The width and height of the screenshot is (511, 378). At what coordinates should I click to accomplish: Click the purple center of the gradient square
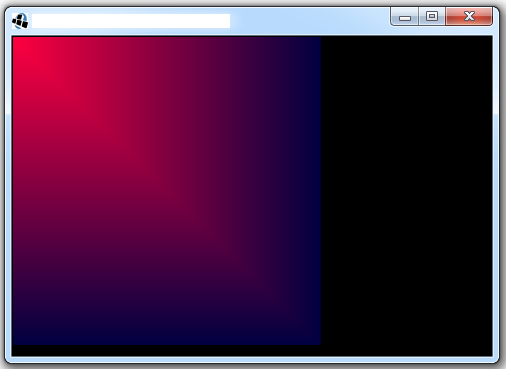(x=167, y=191)
